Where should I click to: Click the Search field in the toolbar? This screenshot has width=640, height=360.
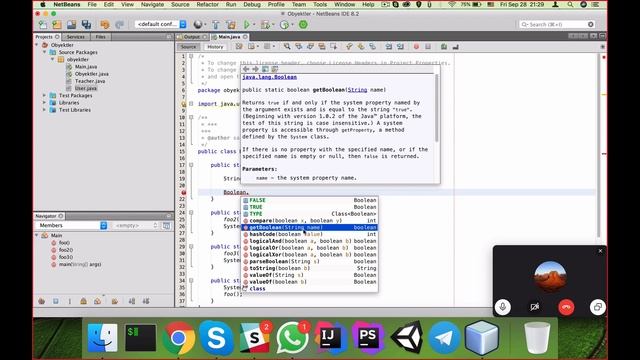(557, 24)
